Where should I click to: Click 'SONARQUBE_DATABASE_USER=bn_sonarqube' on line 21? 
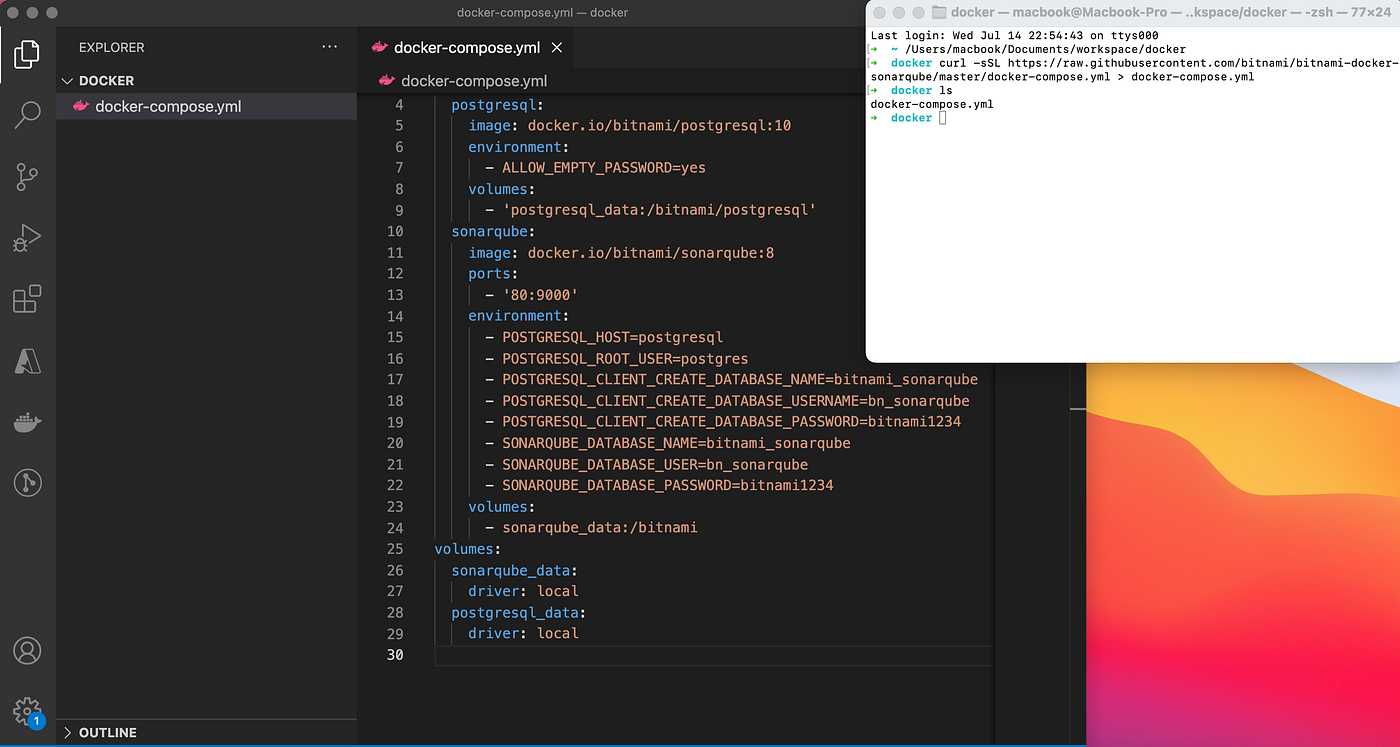[x=655, y=464]
